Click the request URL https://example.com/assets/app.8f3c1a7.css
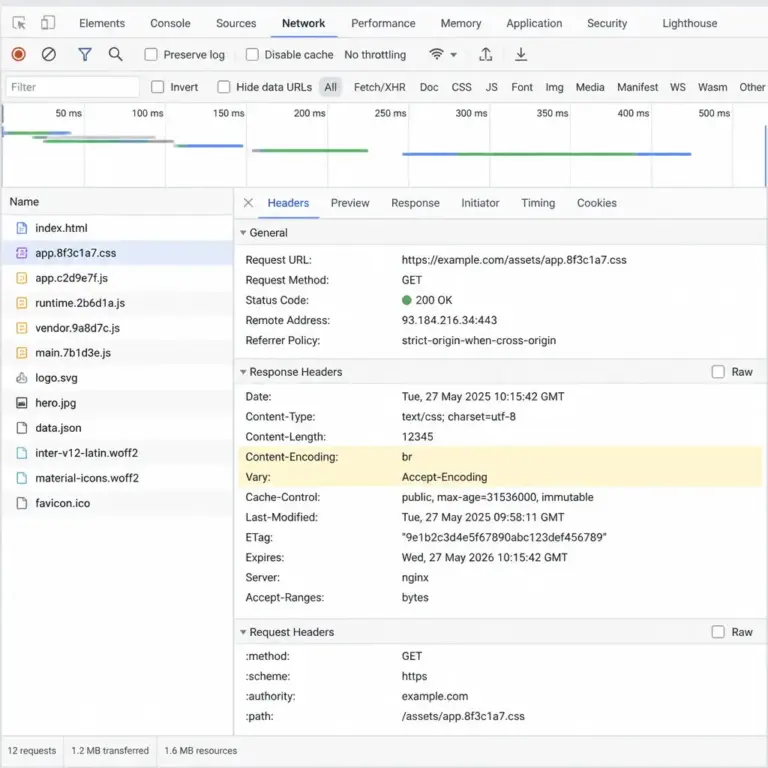The height and width of the screenshot is (768, 768). [514, 260]
